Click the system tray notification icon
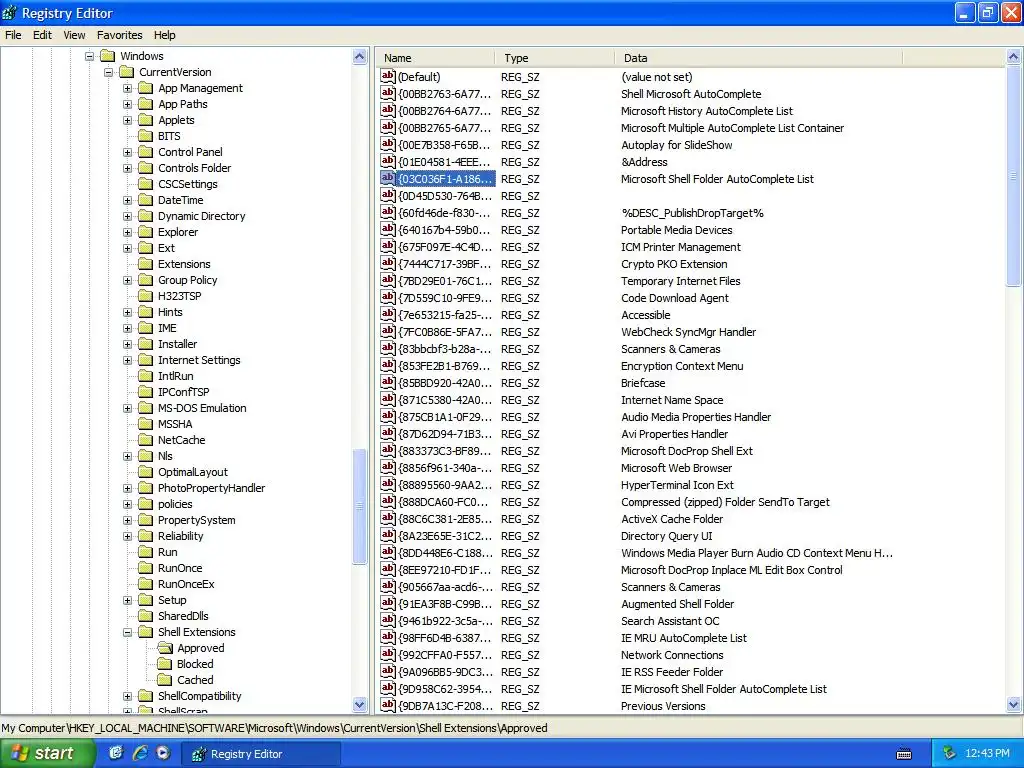Viewport: 1024px width, 768px height. (x=950, y=753)
